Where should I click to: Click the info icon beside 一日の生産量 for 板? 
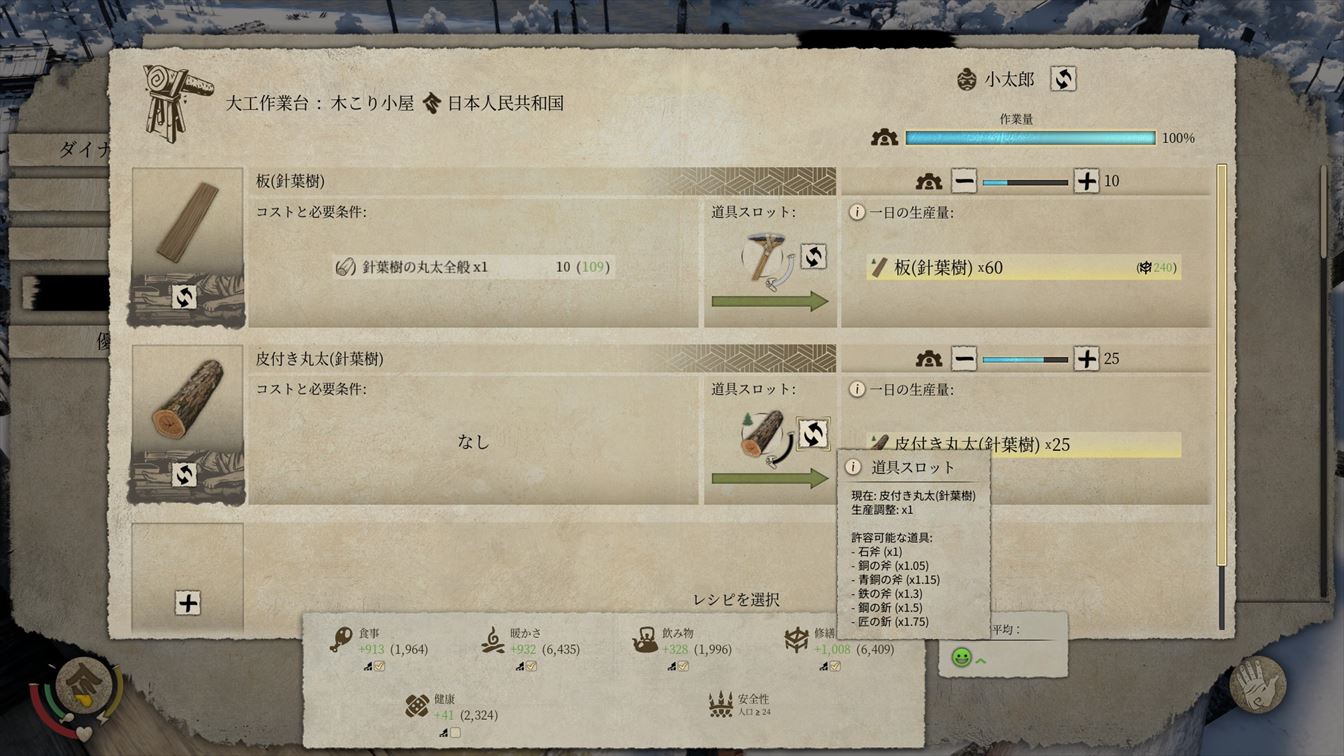856,212
